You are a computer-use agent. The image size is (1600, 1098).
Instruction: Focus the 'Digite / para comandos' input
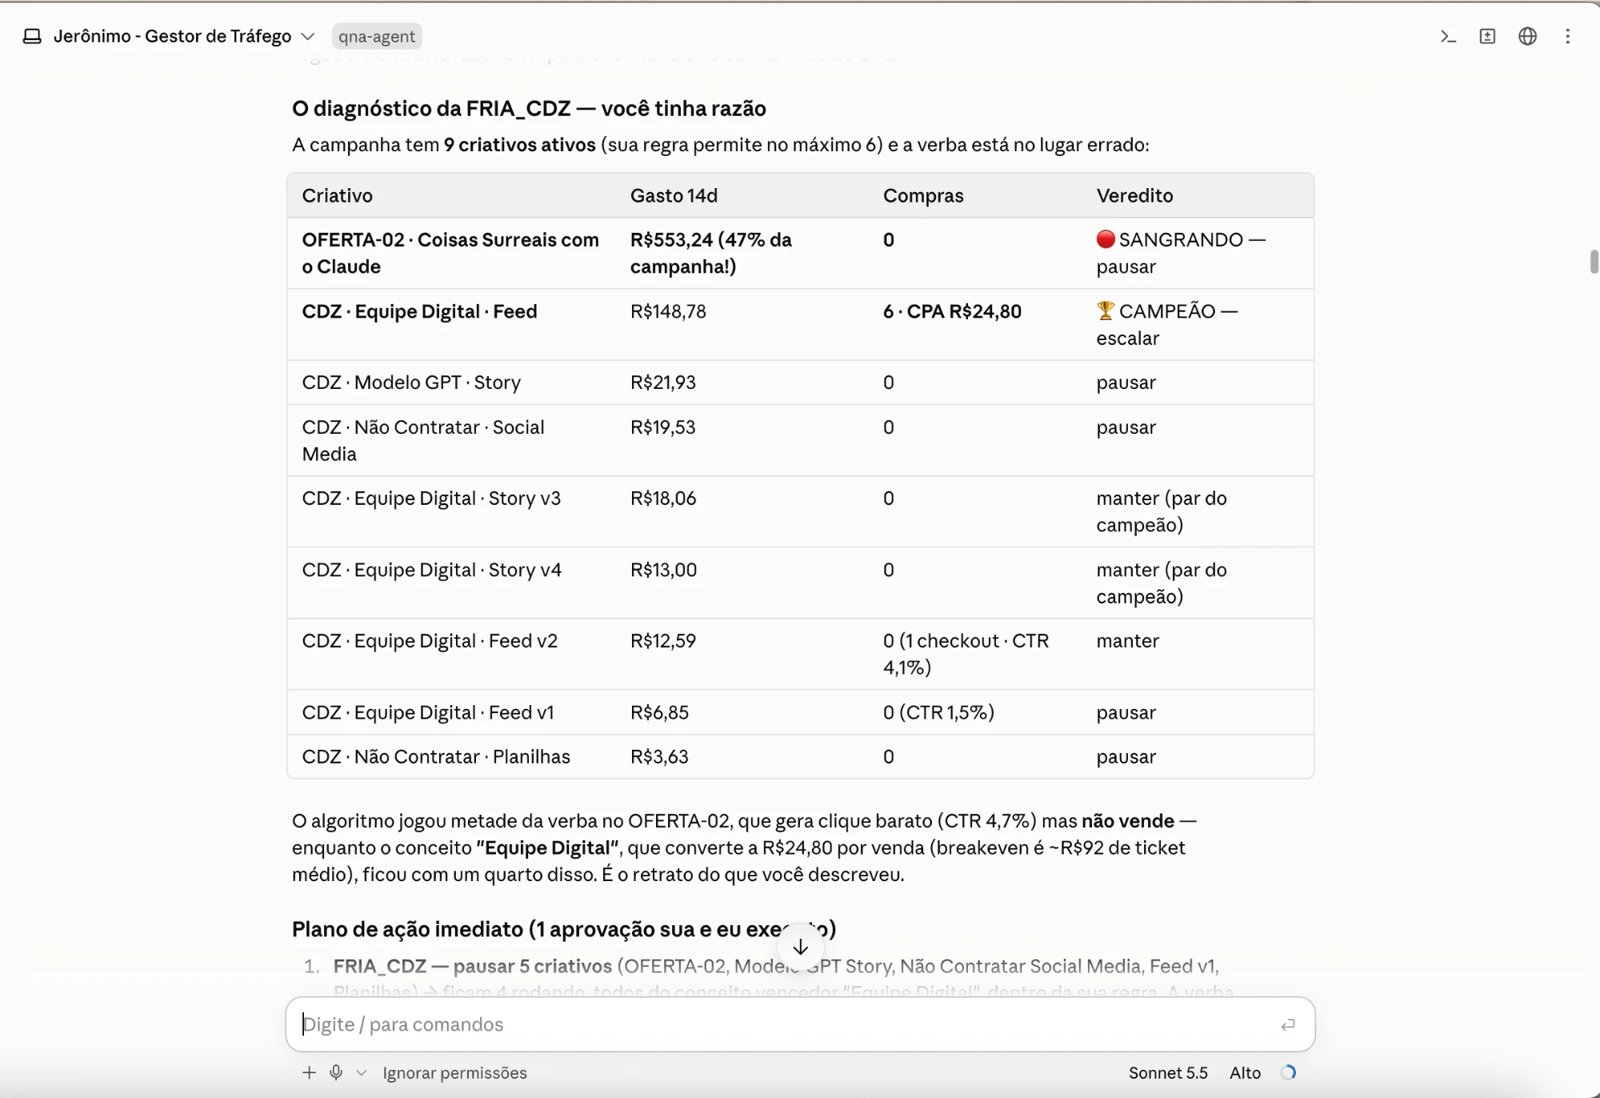(800, 1024)
